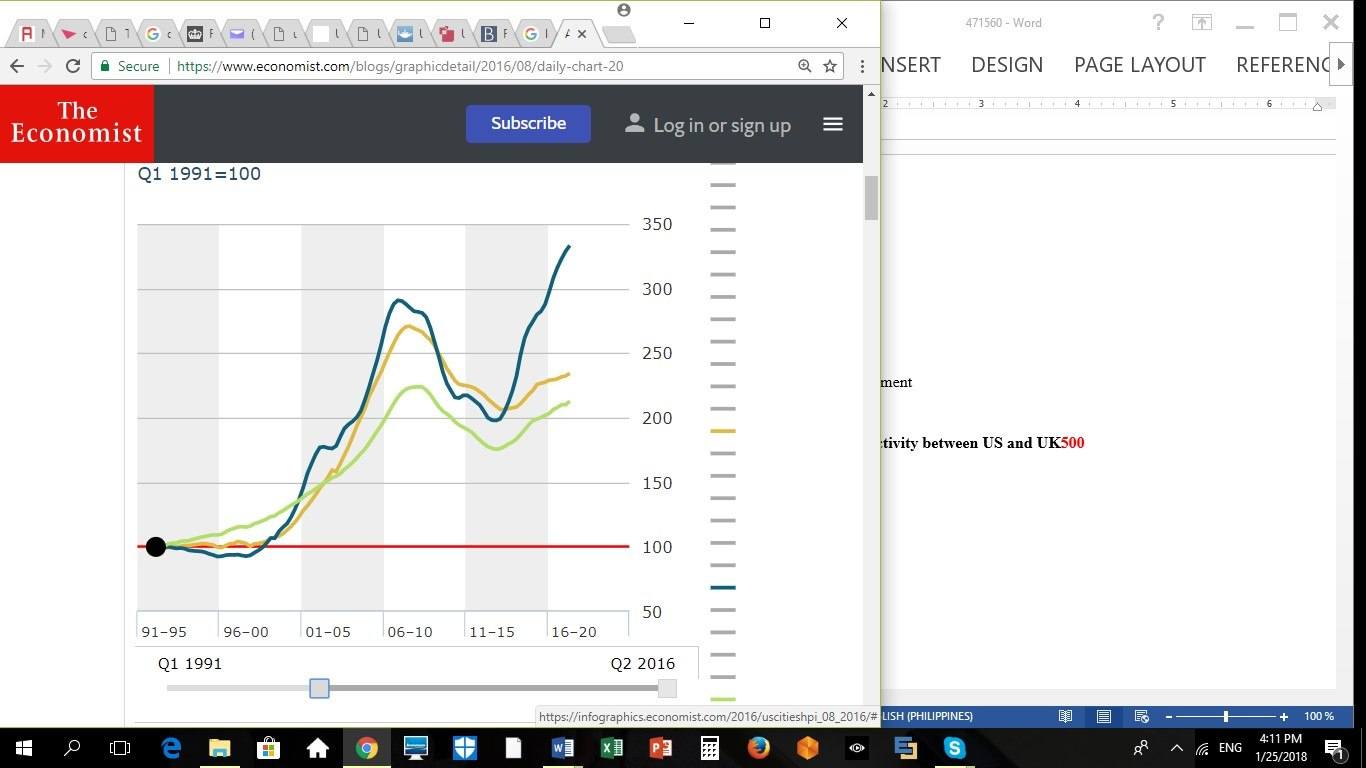Open Excel from the taskbar
This screenshot has height=768, width=1366.
click(x=611, y=748)
